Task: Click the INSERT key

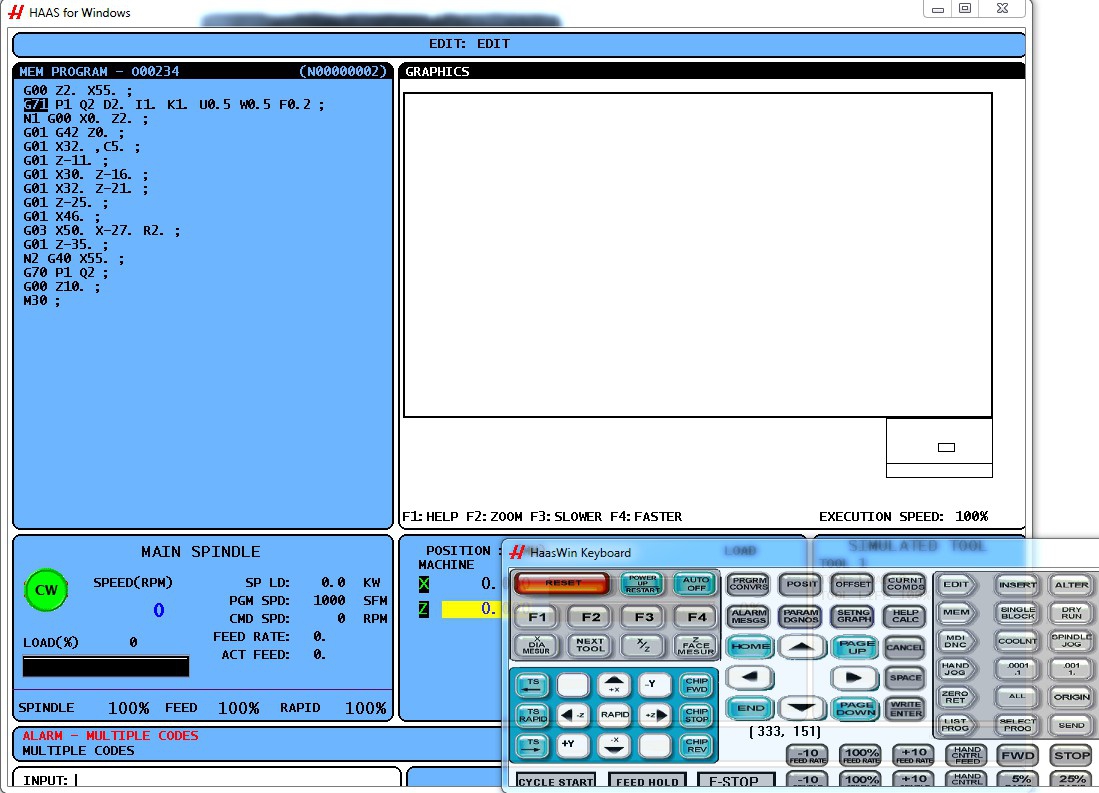Action: pos(1017,584)
